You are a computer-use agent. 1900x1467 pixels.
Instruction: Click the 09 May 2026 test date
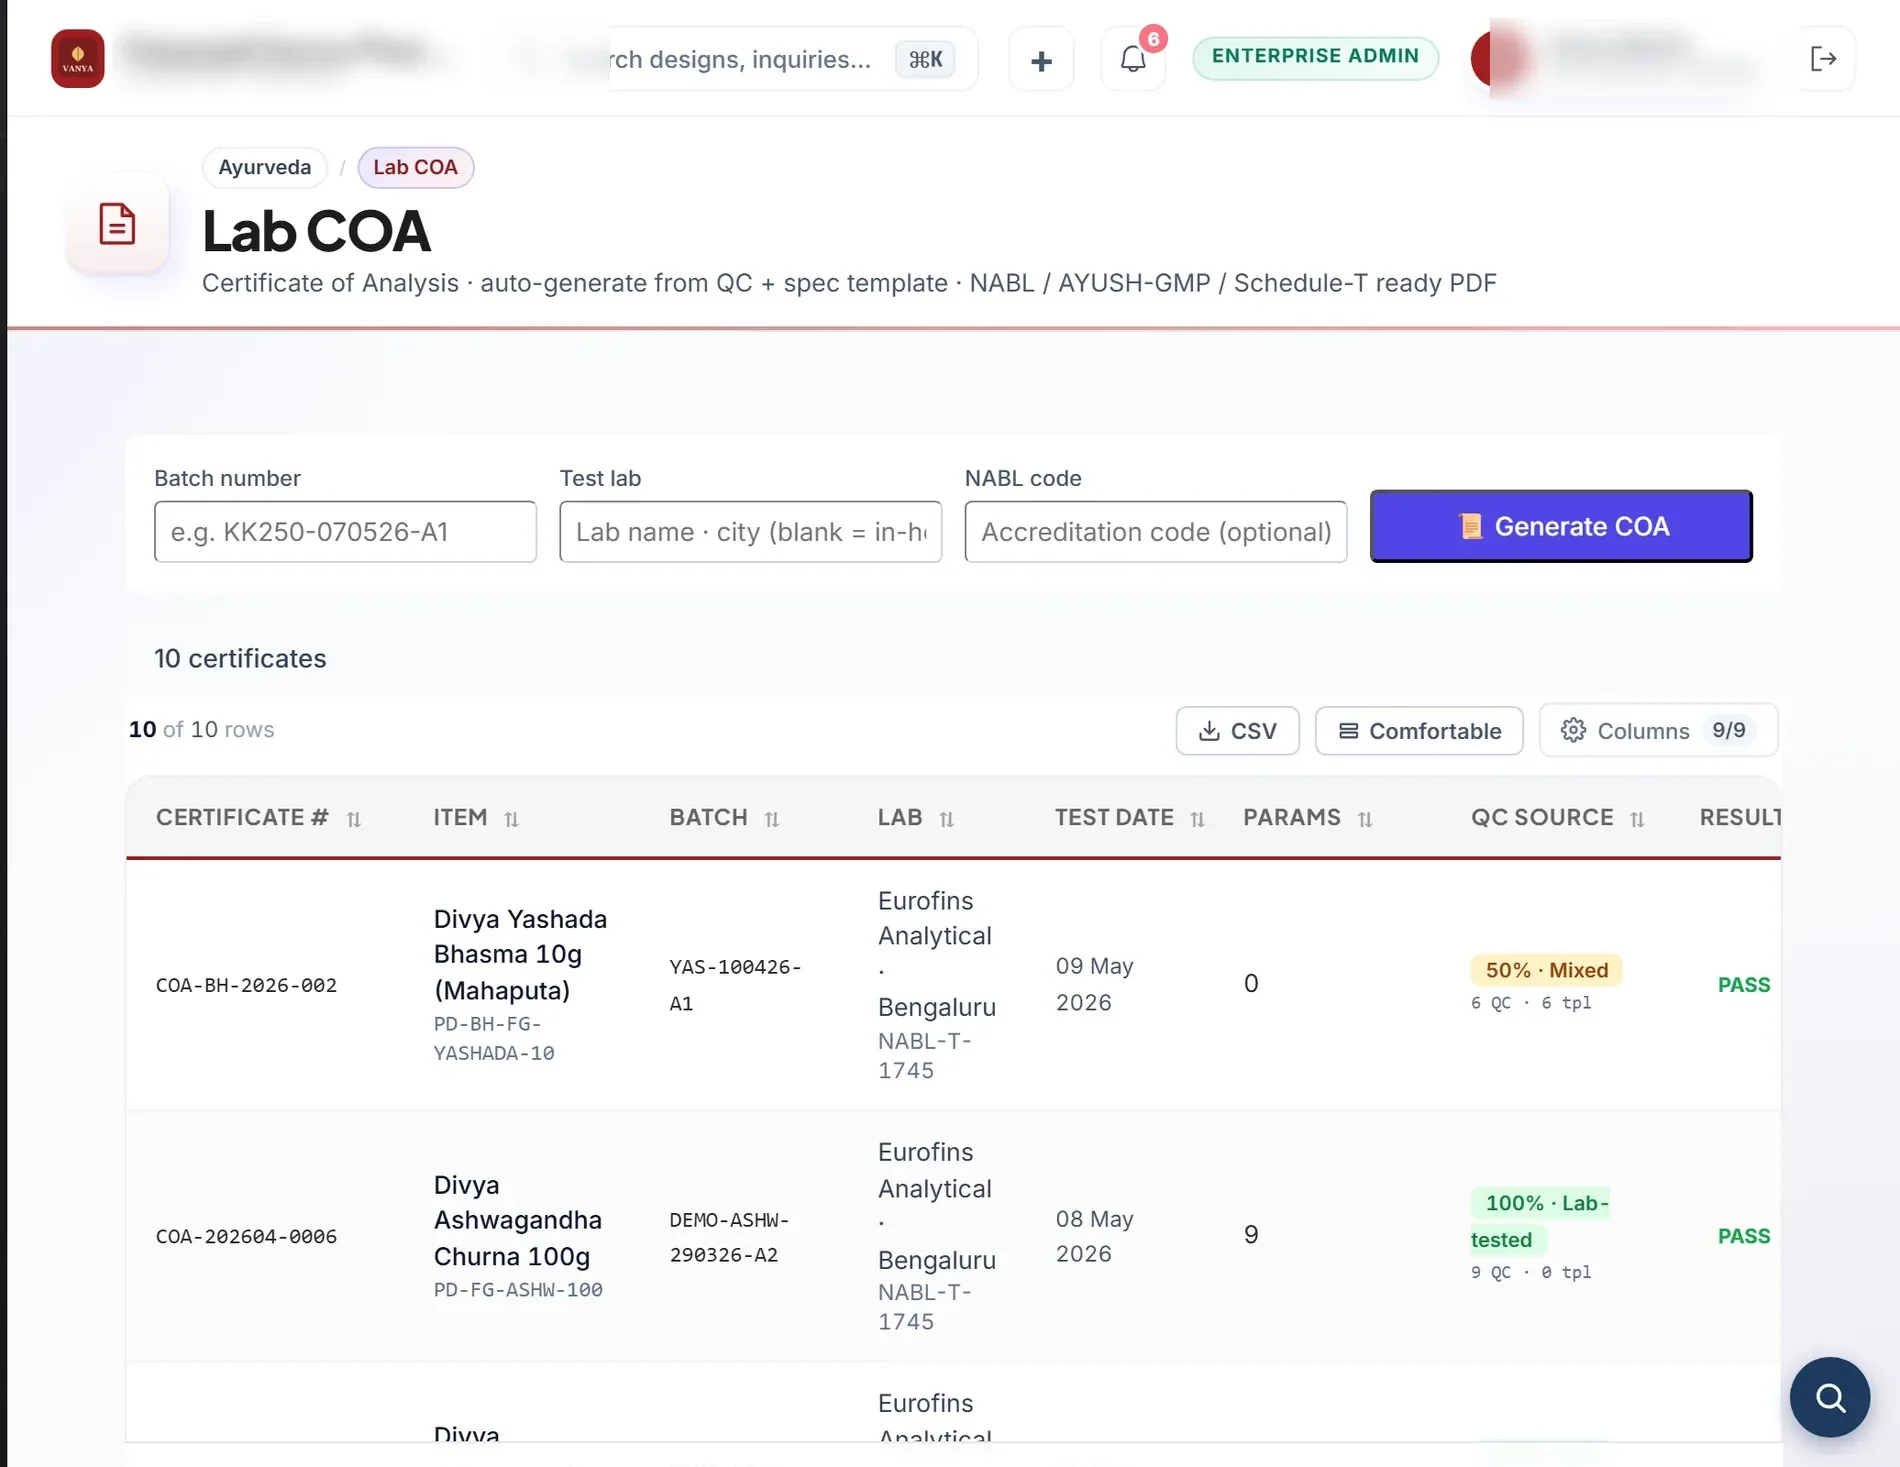click(x=1094, y=984)
